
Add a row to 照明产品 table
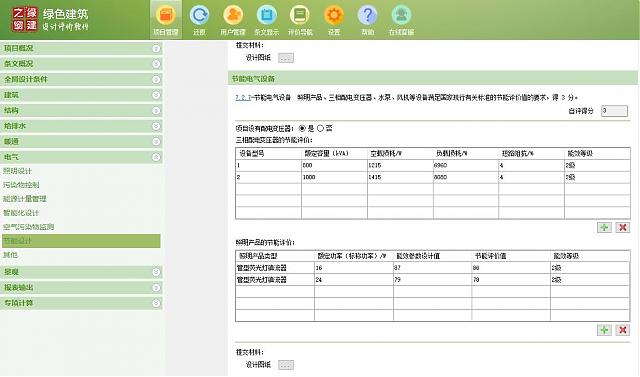click(x=604, y=330)
